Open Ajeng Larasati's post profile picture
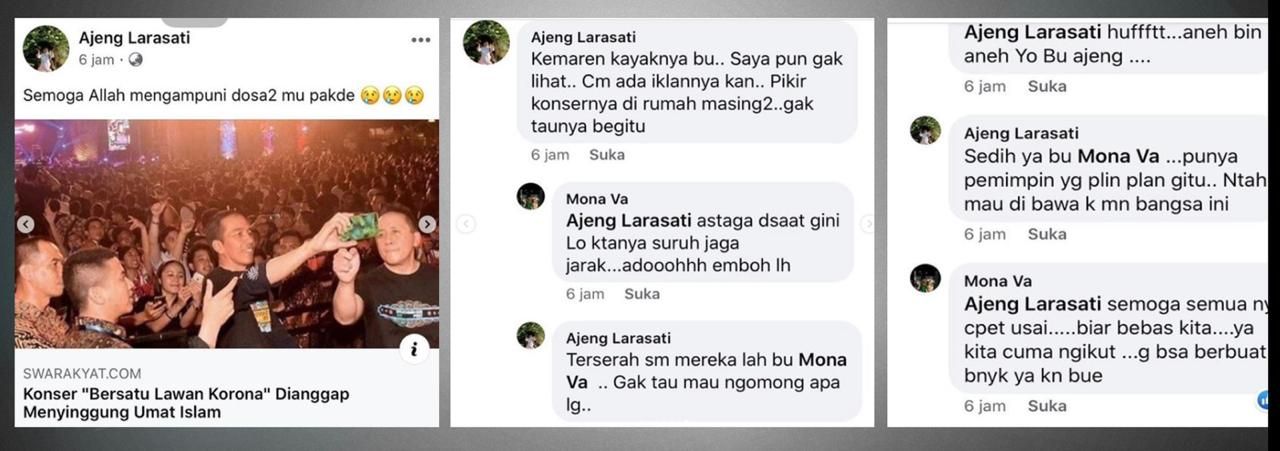This screenshot has width=1280, height=451. click(46, 48)
